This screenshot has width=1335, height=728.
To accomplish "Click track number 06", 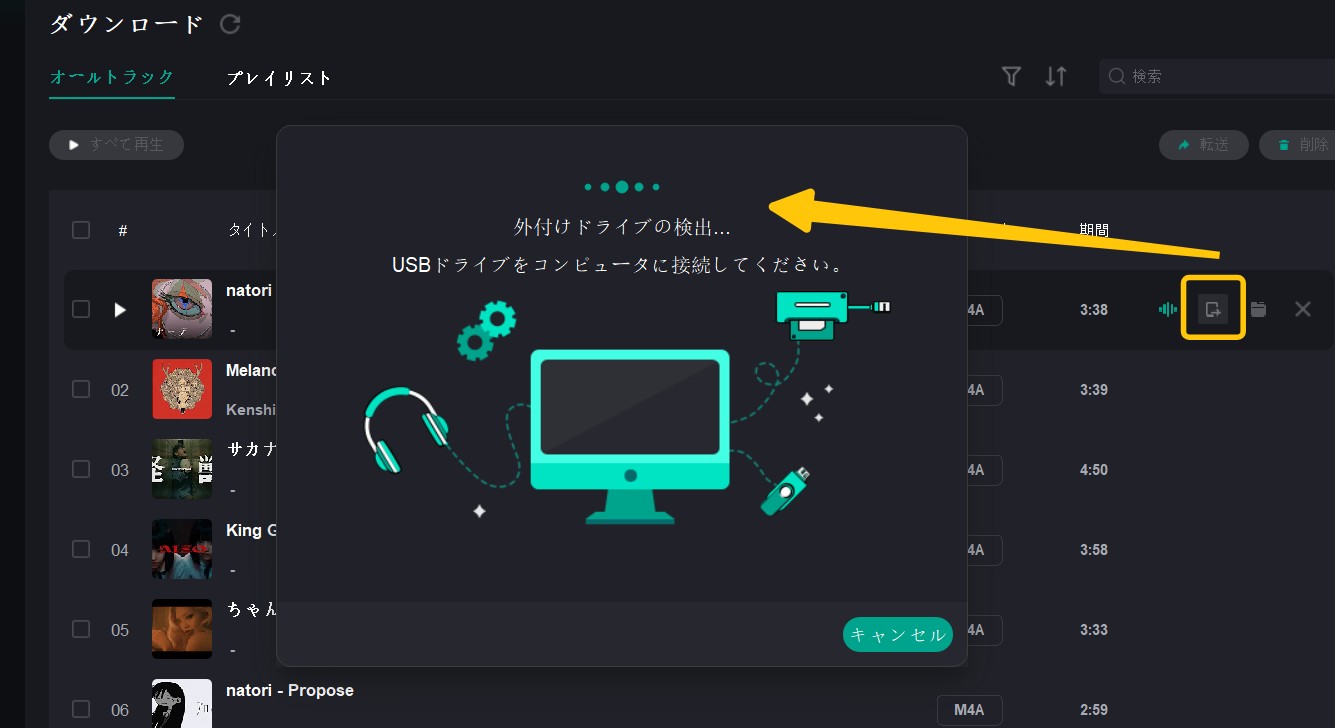I will coord(120,710).
